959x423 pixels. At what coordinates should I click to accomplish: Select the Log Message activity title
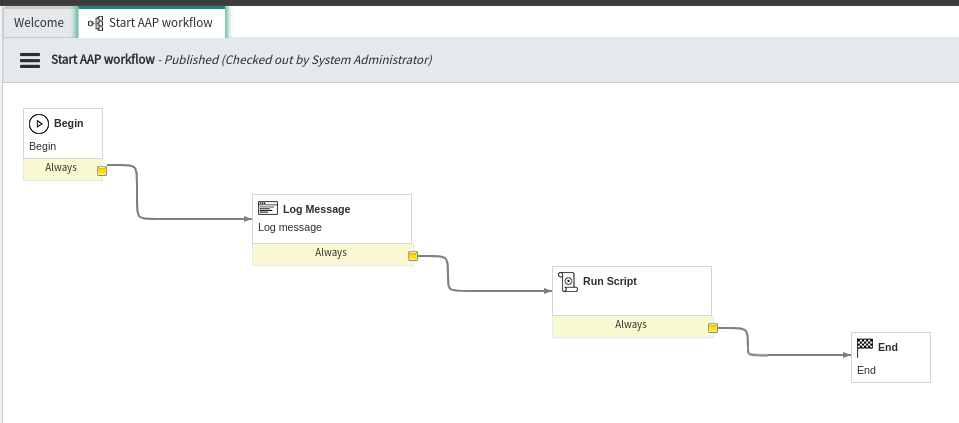click(316, 209)
